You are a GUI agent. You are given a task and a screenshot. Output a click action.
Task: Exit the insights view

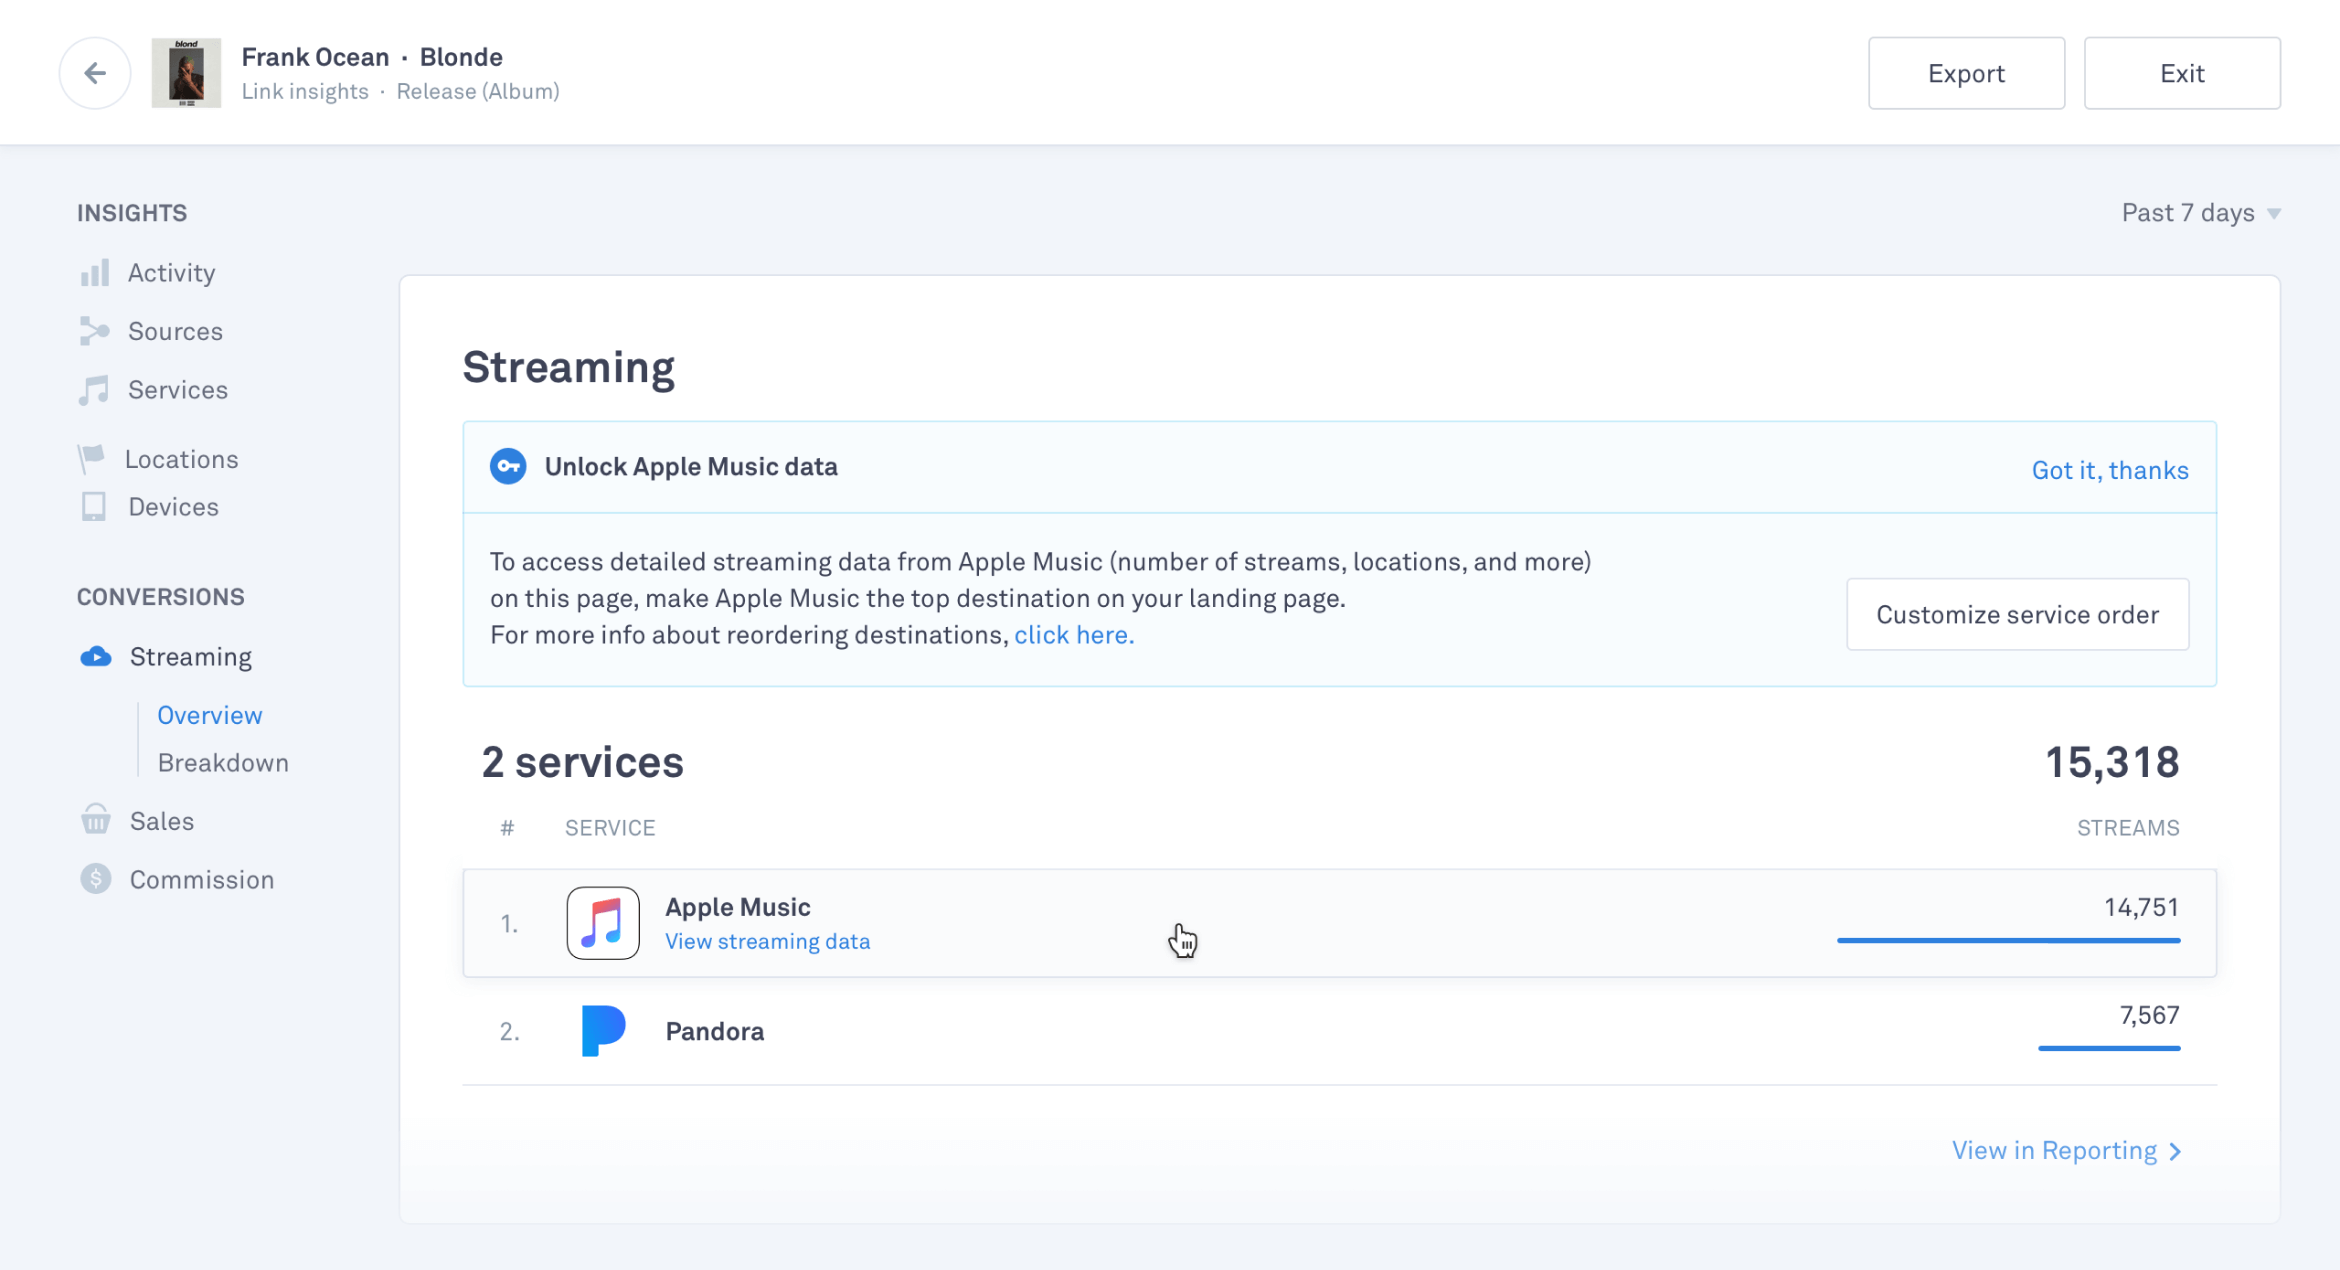pos(2182,73)
